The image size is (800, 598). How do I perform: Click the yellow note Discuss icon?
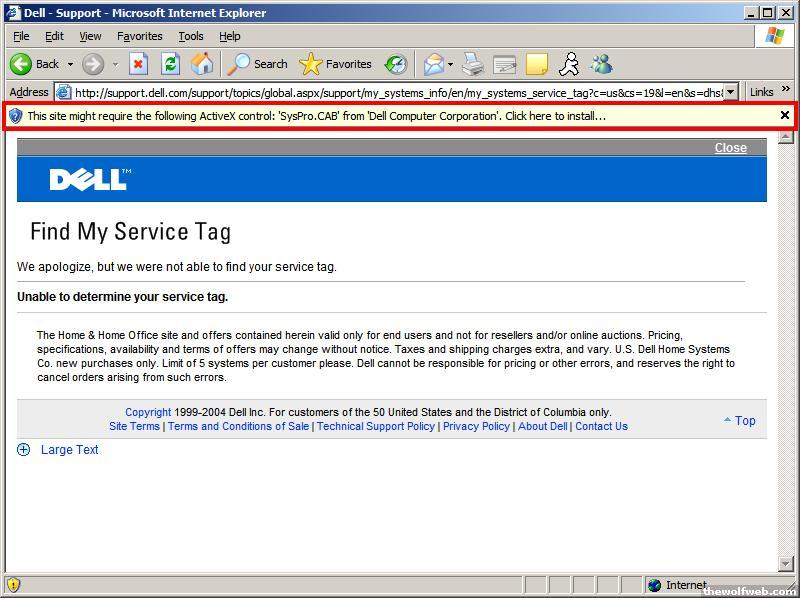(x=537, y=64)
